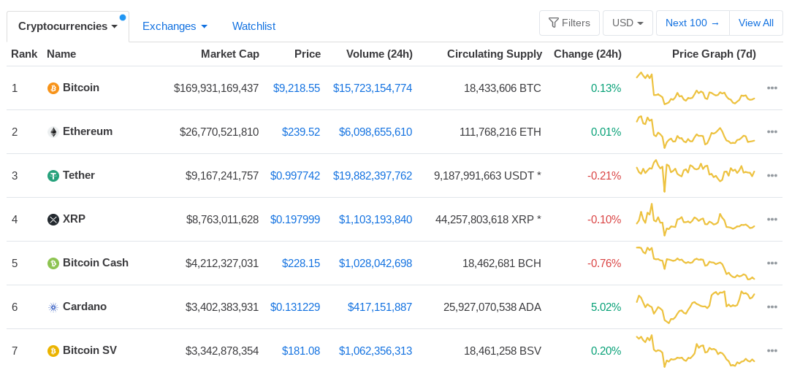Sort by Name column header
Viewport: 800px width, 370px height.
point(61,54)
